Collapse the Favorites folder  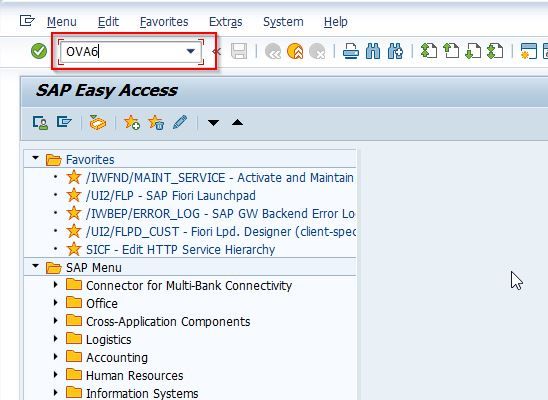35,158
